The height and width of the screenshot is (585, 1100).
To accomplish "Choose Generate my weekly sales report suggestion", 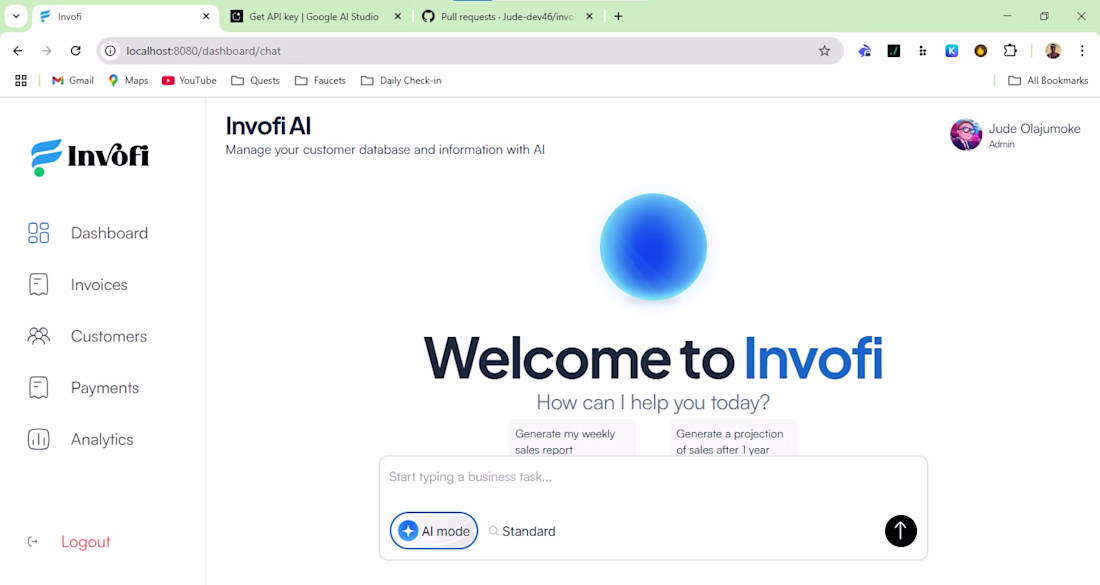I will [x=572, y=441].
